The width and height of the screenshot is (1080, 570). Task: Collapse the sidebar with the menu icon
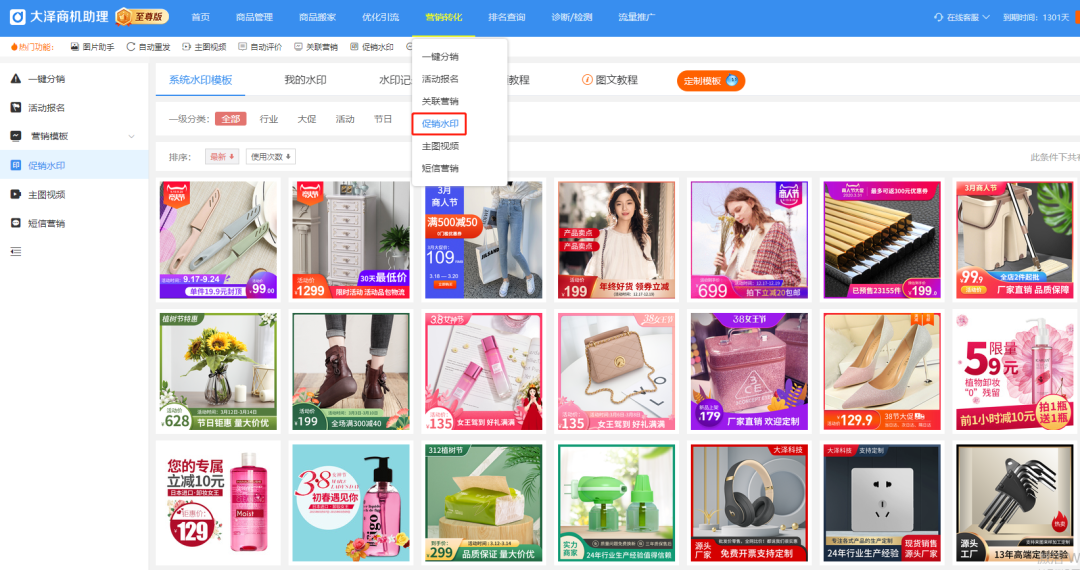pos(16,251)
